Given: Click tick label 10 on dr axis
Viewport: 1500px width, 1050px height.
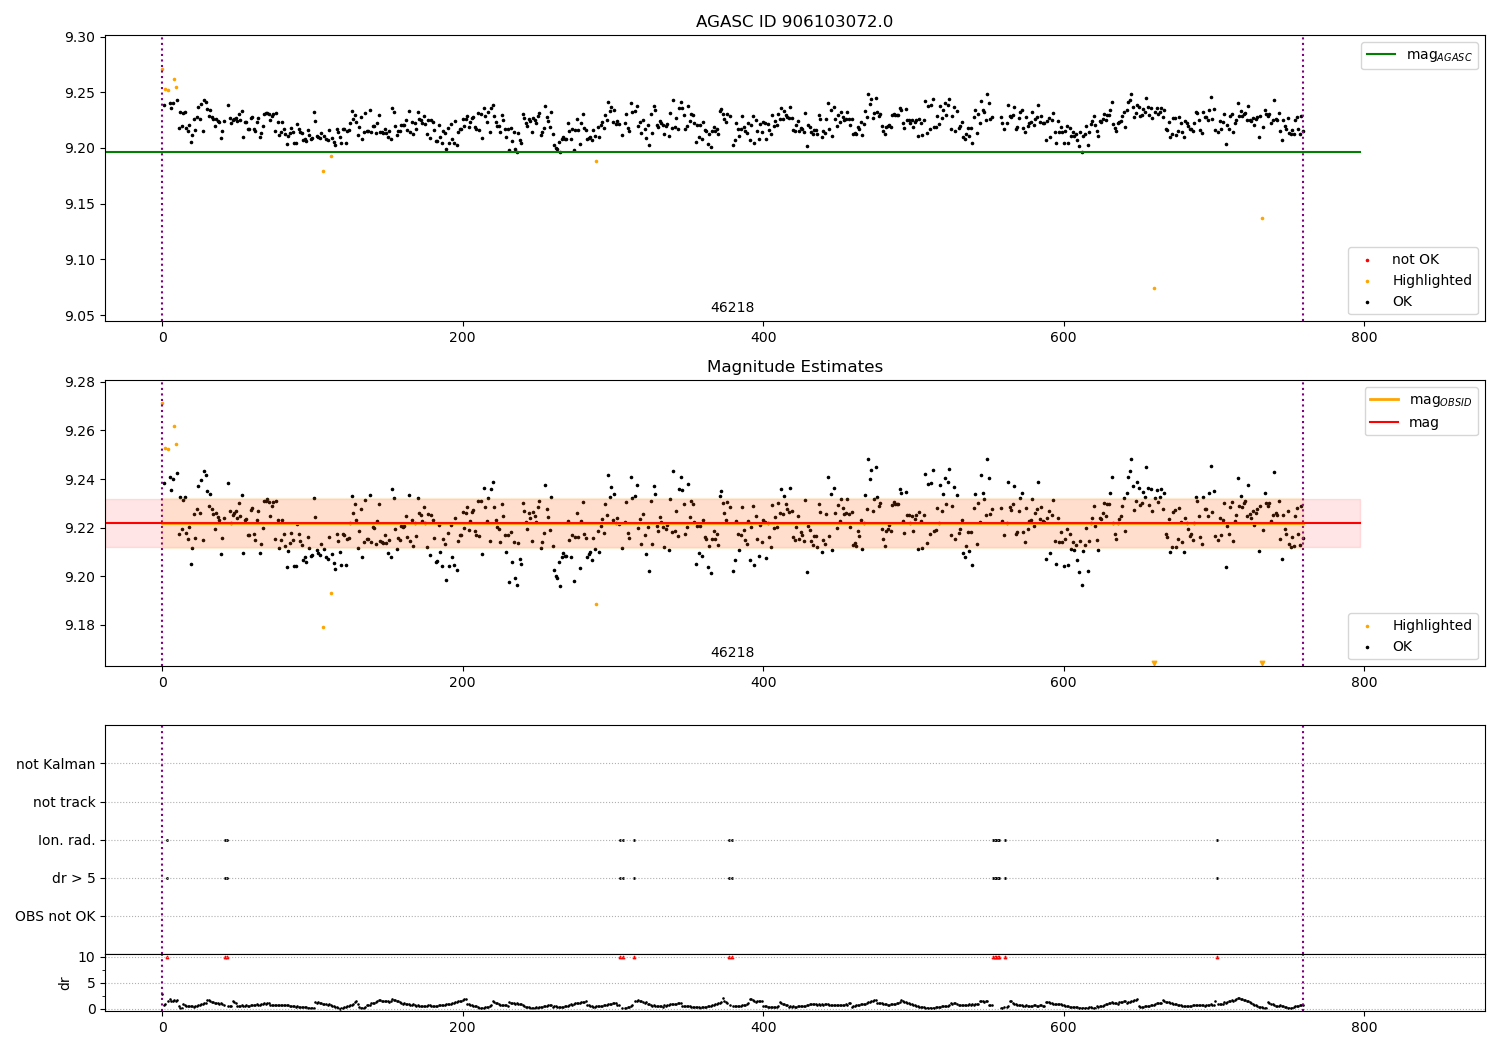Looking at the screenshot, I should tap(87, 958).
